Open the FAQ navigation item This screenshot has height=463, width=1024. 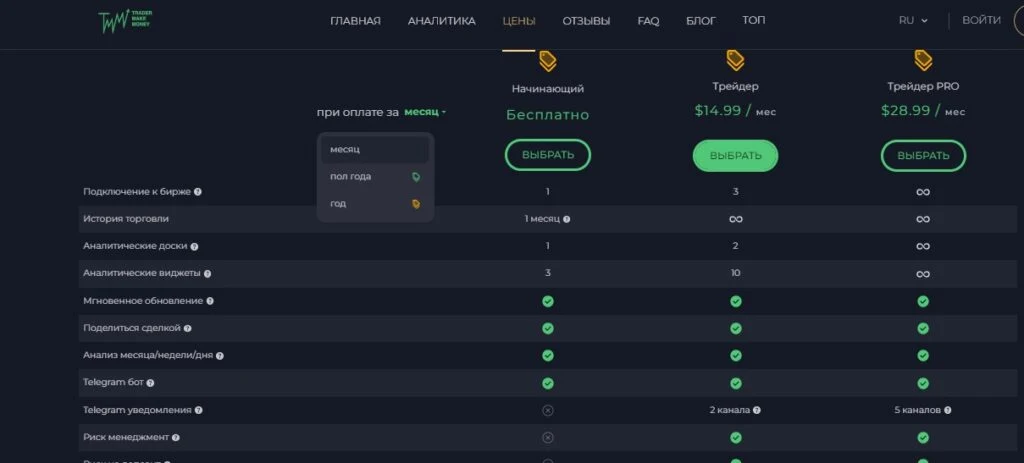click(x=648, y=21)
